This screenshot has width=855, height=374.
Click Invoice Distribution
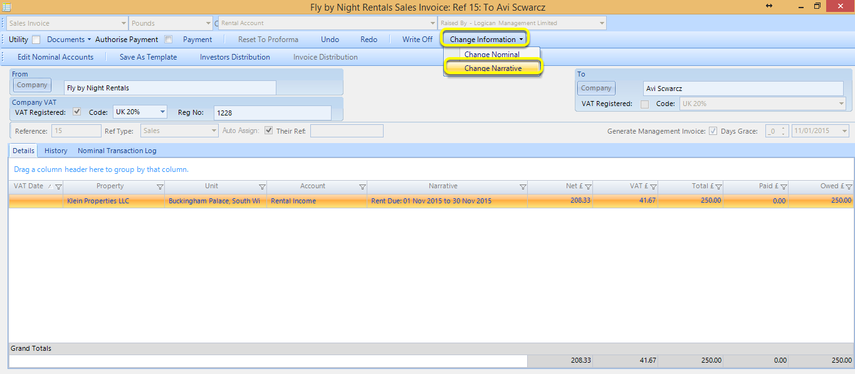pos(326,57)
